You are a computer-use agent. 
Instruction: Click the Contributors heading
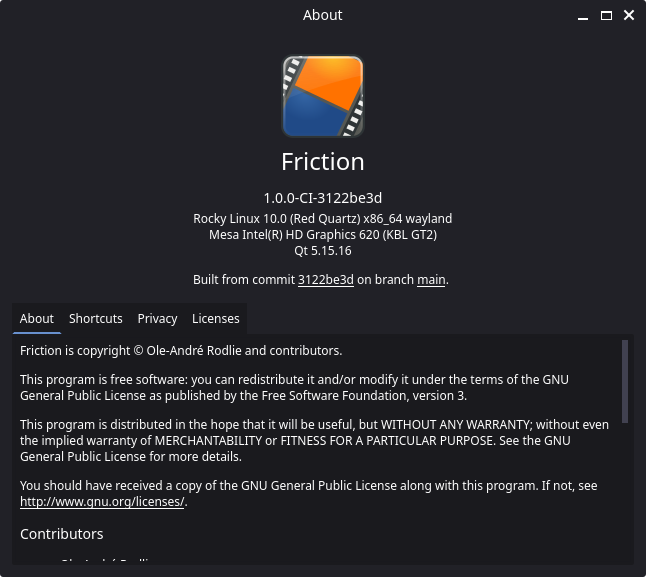62,534
